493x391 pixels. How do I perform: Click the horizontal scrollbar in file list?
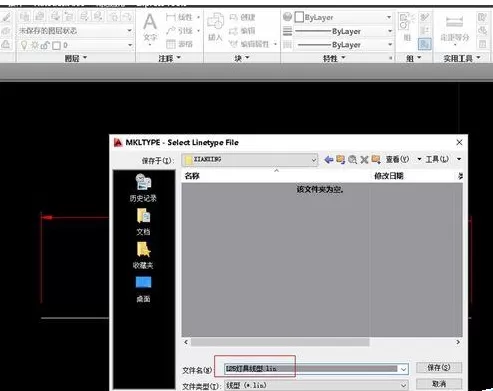(280, 342)
